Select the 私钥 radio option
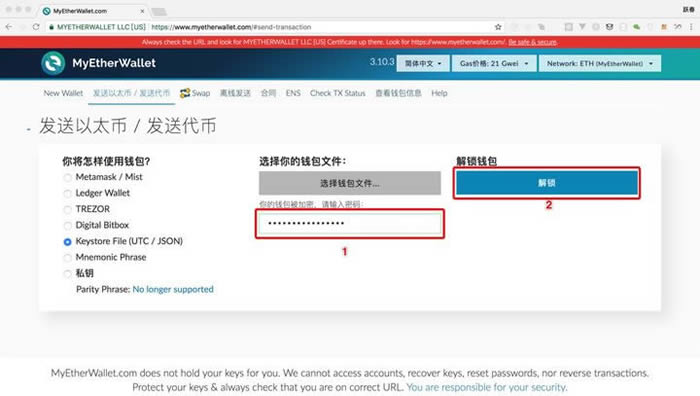The width and height of the screenshot is (700, 396). click(x=67, y=274)
